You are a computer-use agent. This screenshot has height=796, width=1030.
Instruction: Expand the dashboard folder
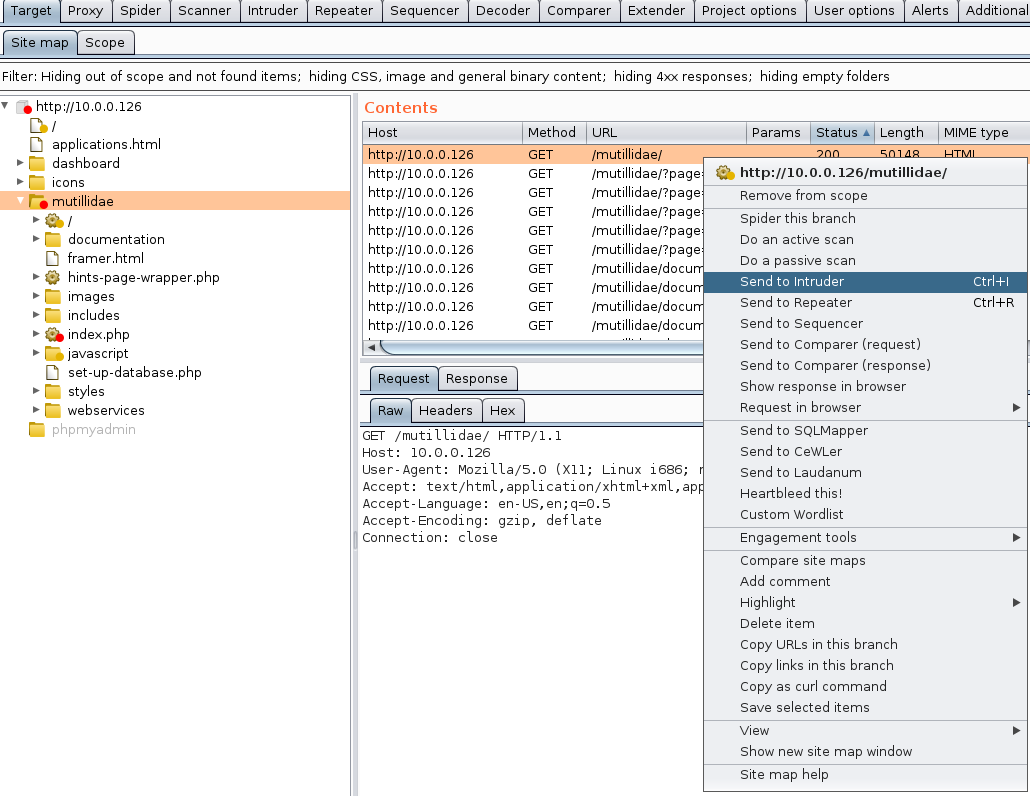(x=20, y=162)
